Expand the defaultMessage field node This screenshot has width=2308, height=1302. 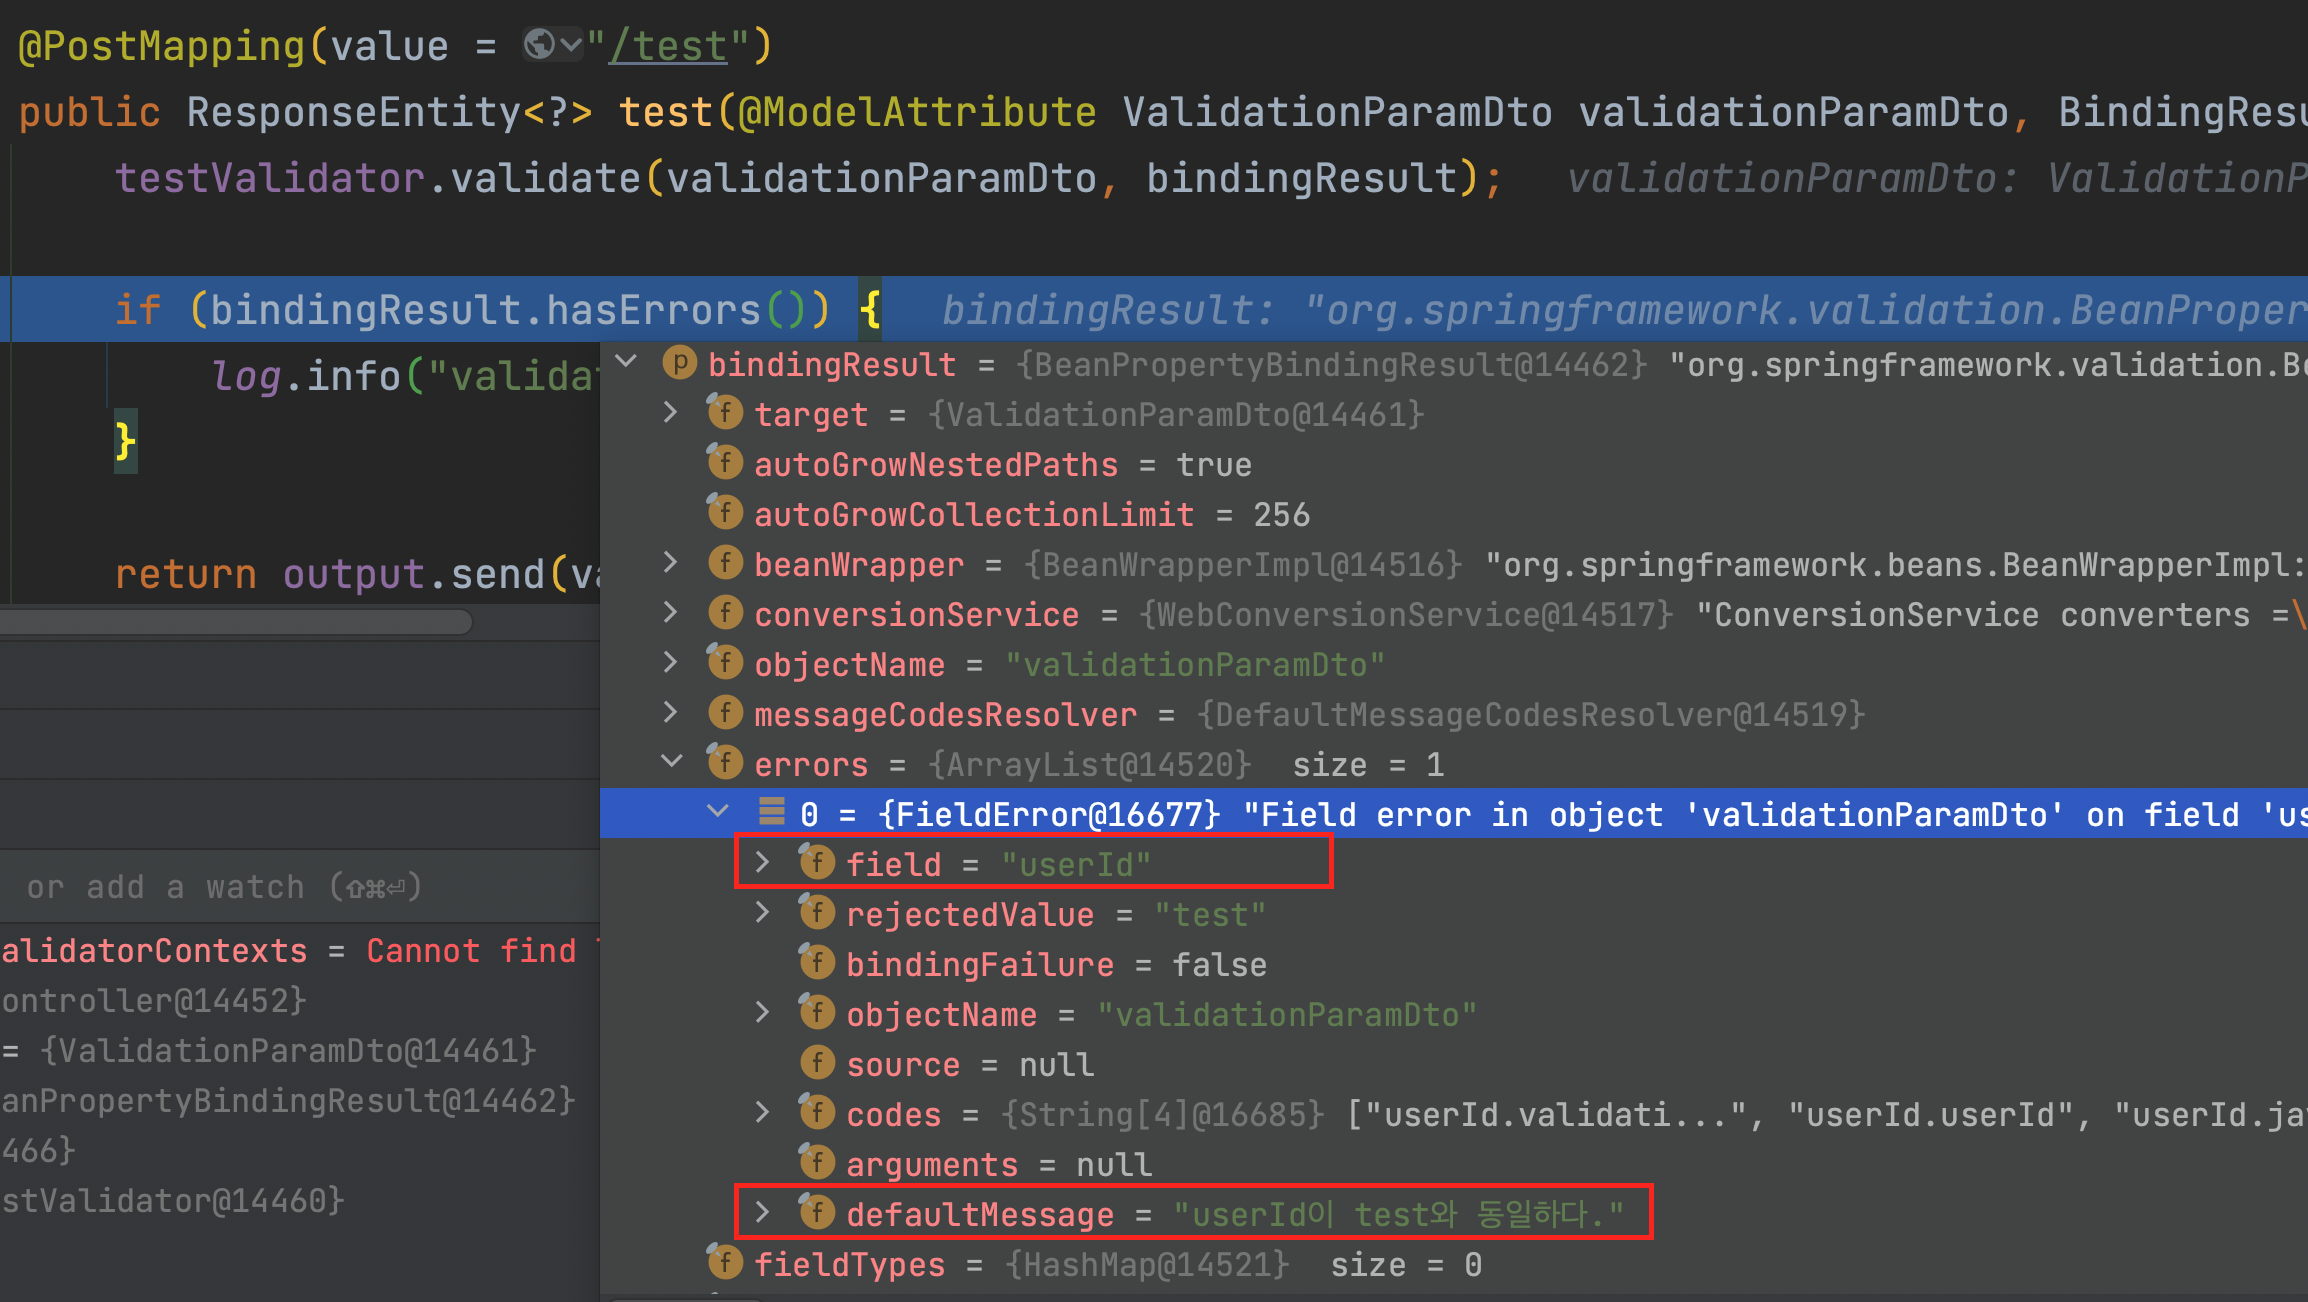click(x=763, y=1212)
